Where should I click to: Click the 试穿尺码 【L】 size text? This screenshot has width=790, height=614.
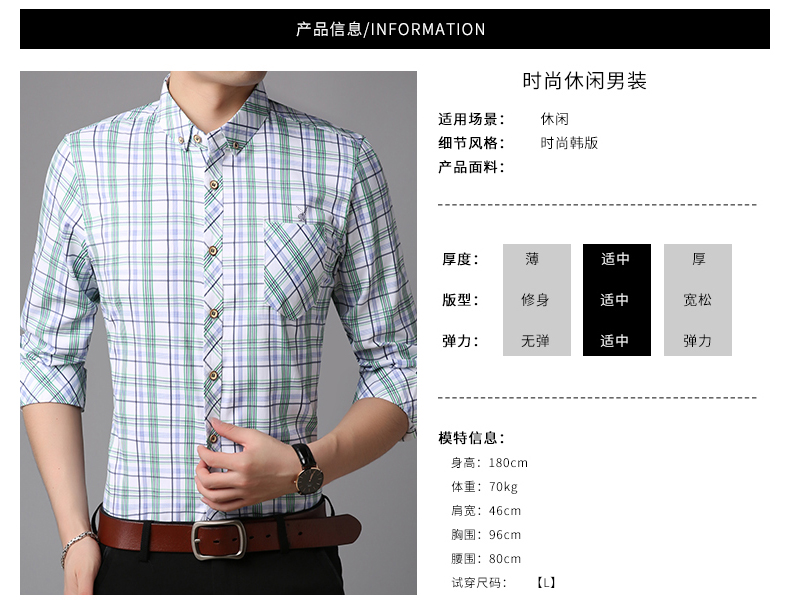pos(503,583)
